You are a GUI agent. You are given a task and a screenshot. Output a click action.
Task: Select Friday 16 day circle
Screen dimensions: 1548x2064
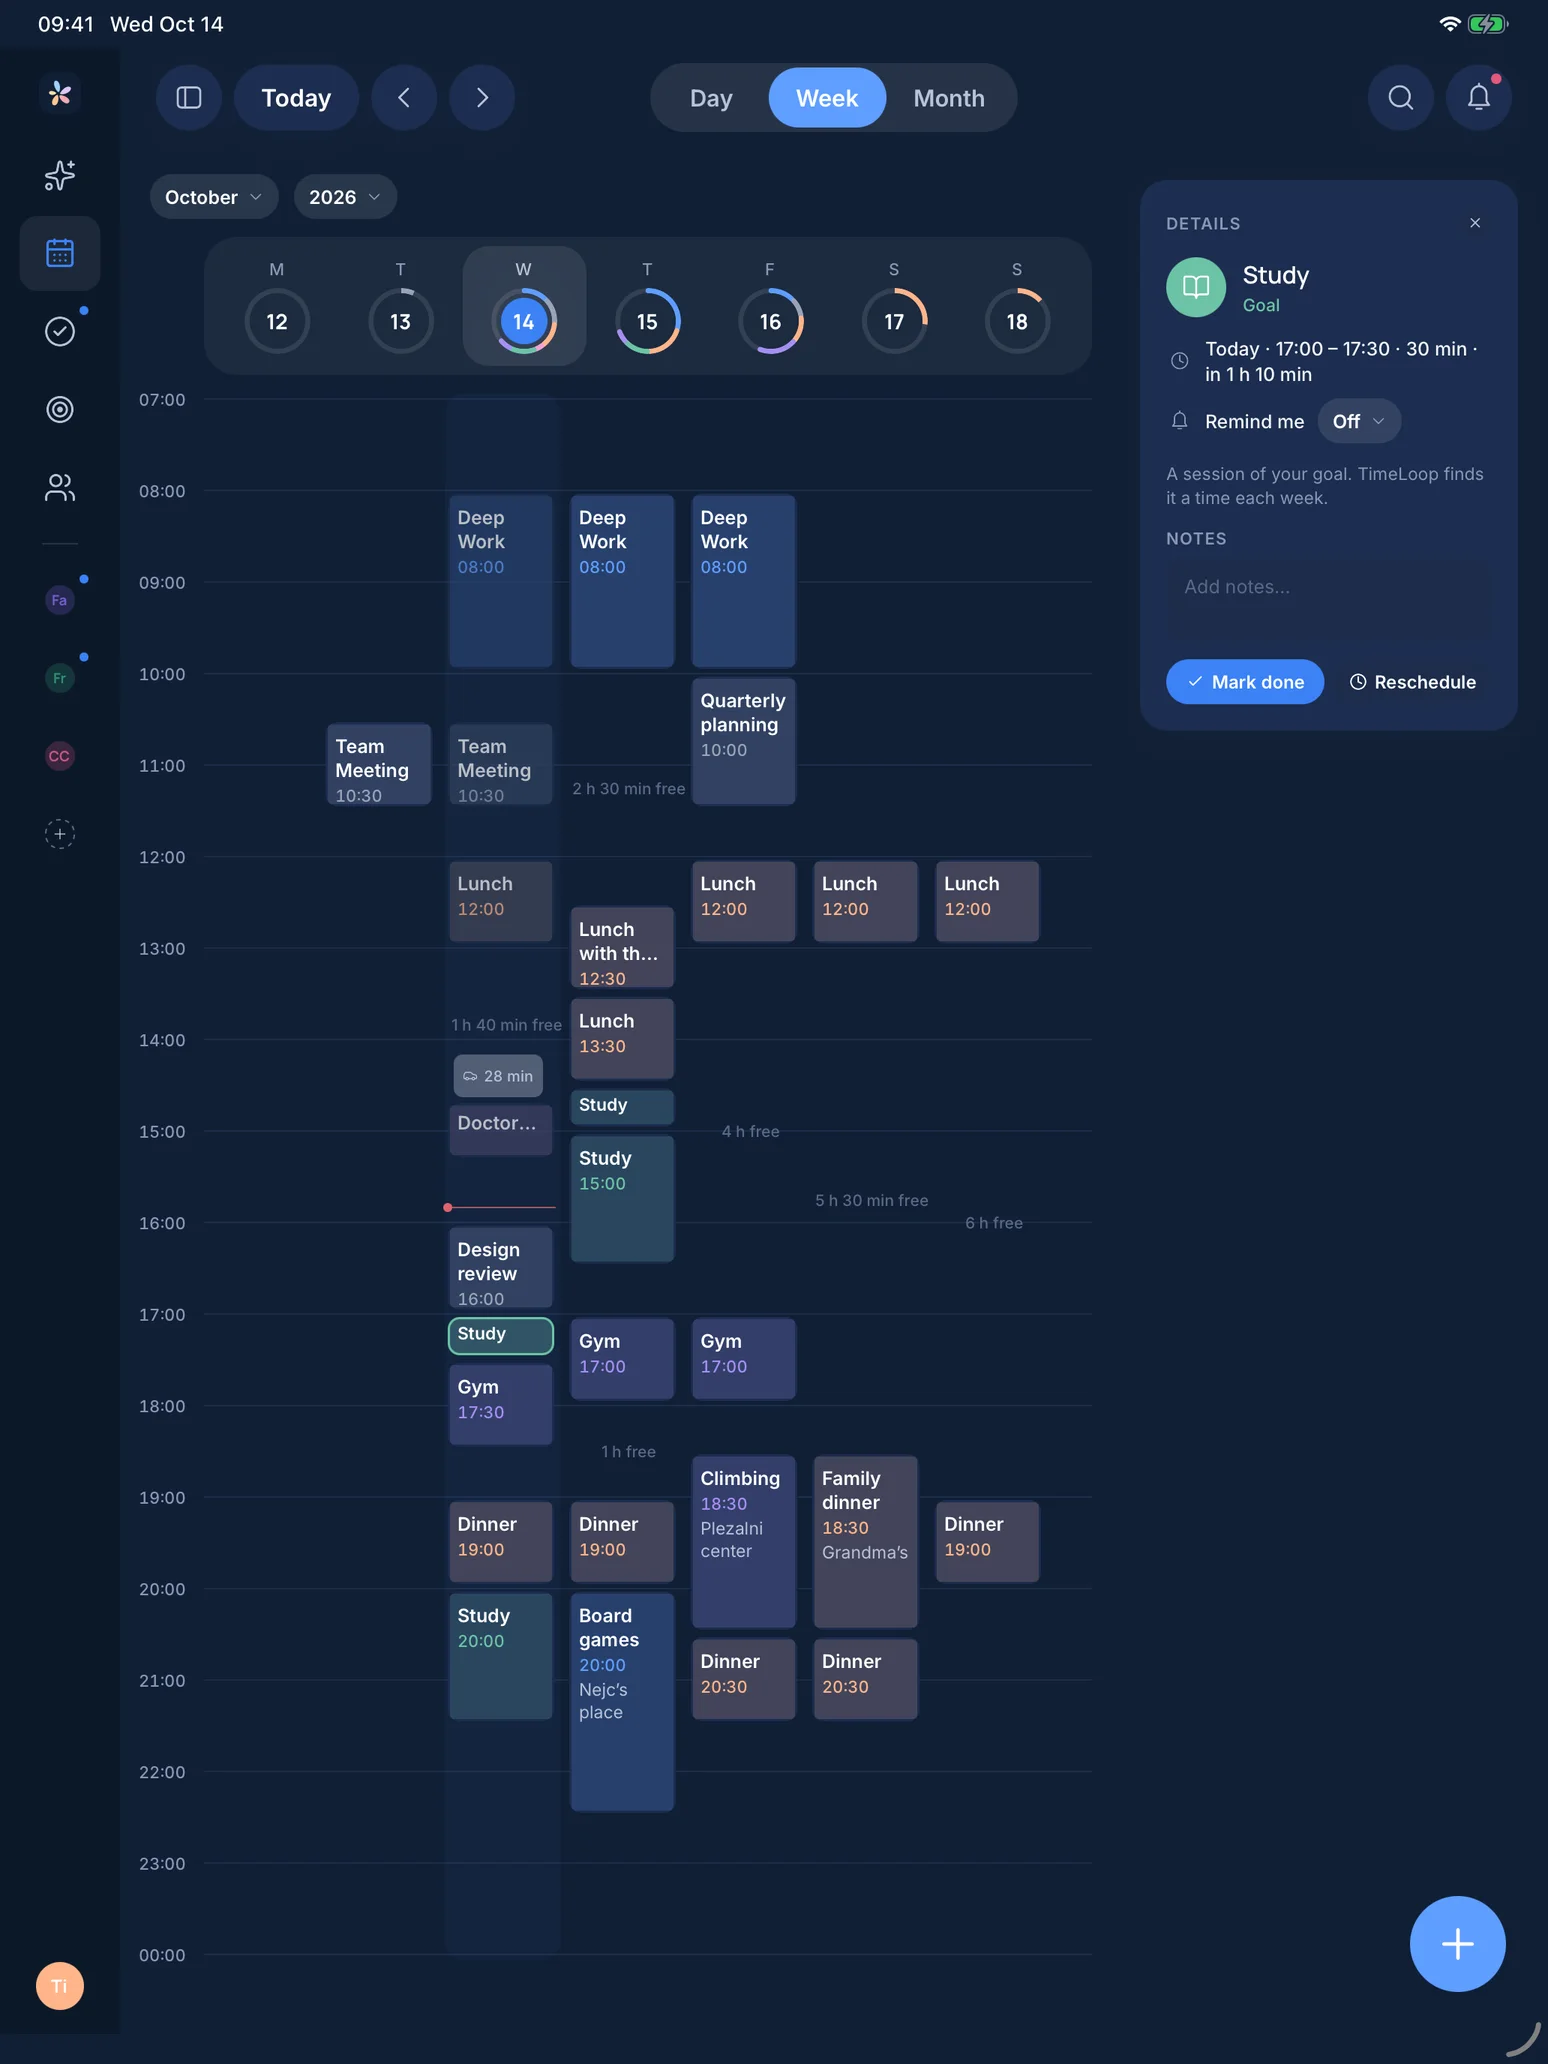770,321
